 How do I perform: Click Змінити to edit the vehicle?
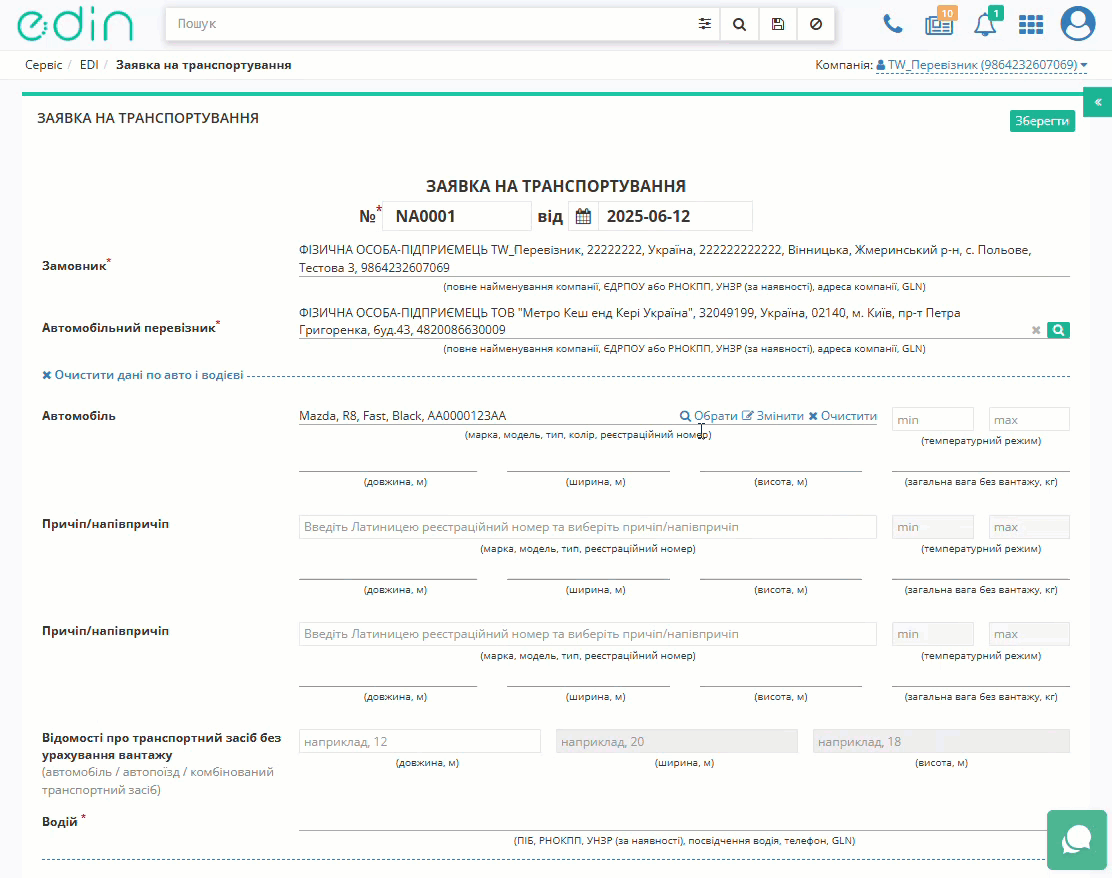point(772,416)
